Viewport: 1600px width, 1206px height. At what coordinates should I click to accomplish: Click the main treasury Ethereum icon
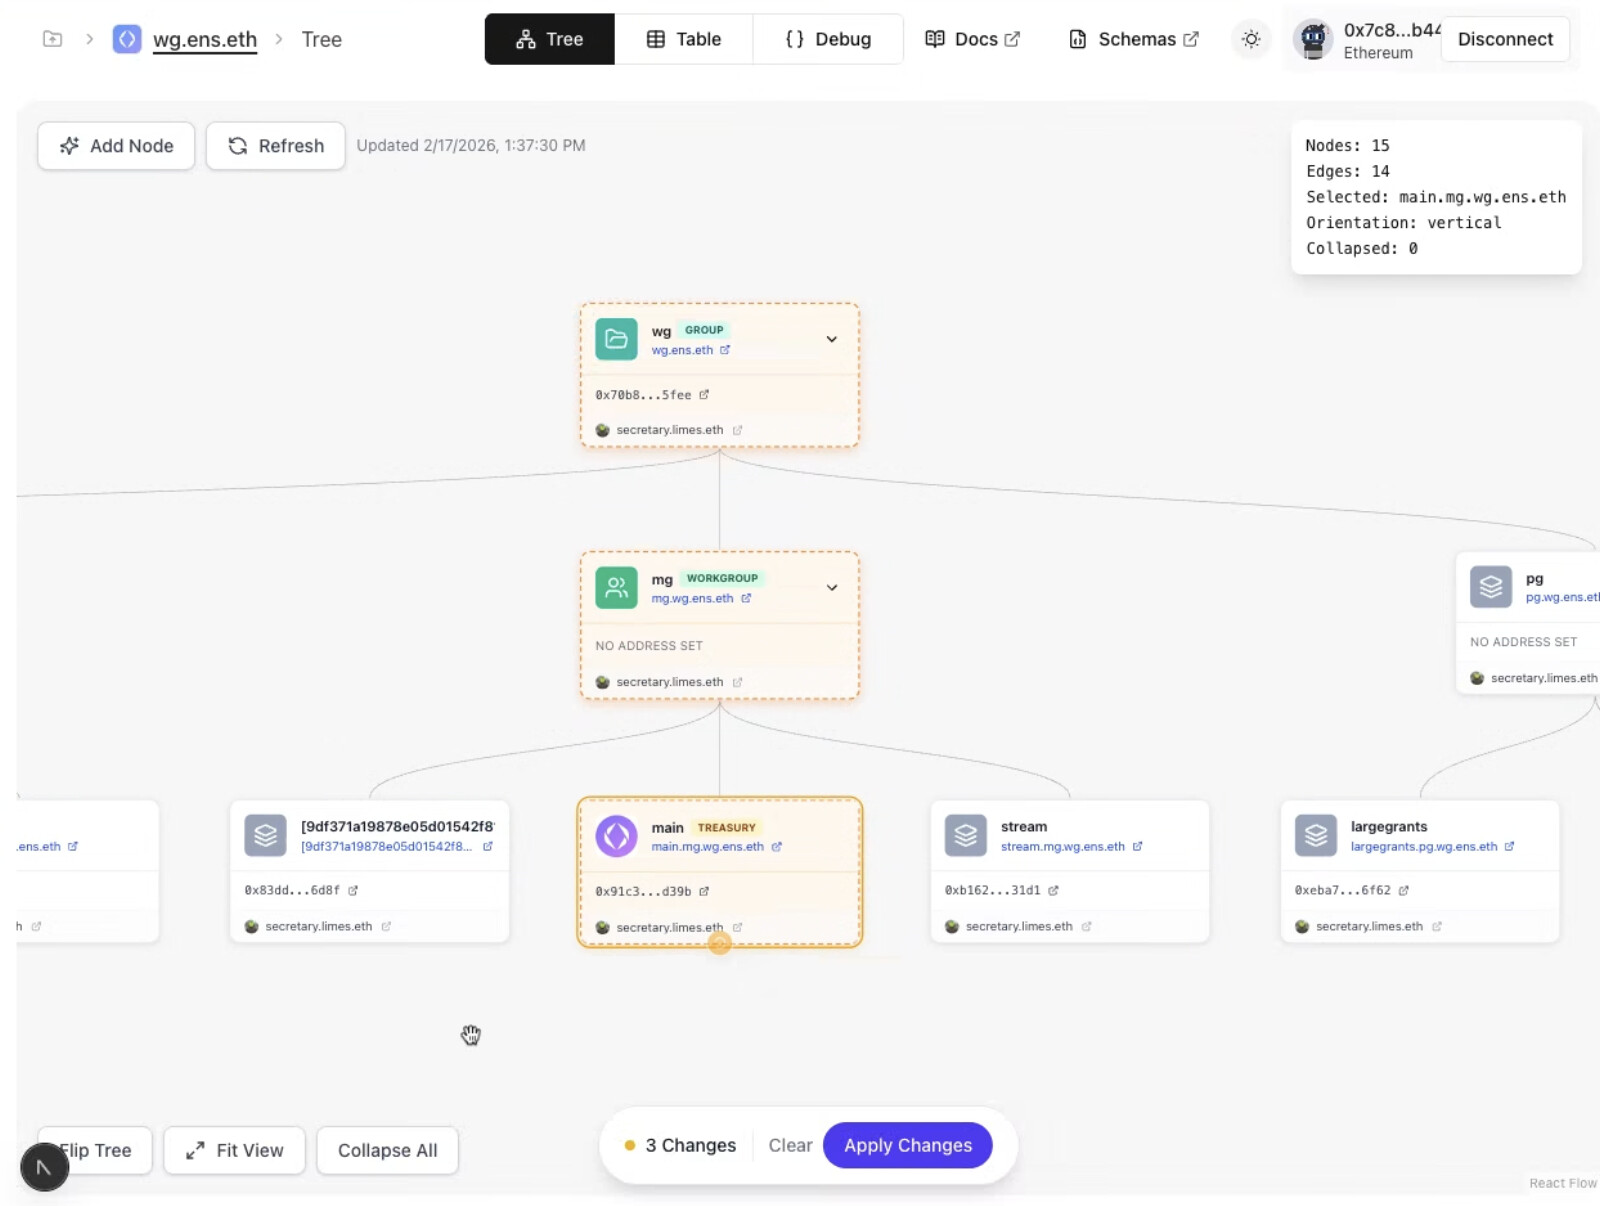616,836
